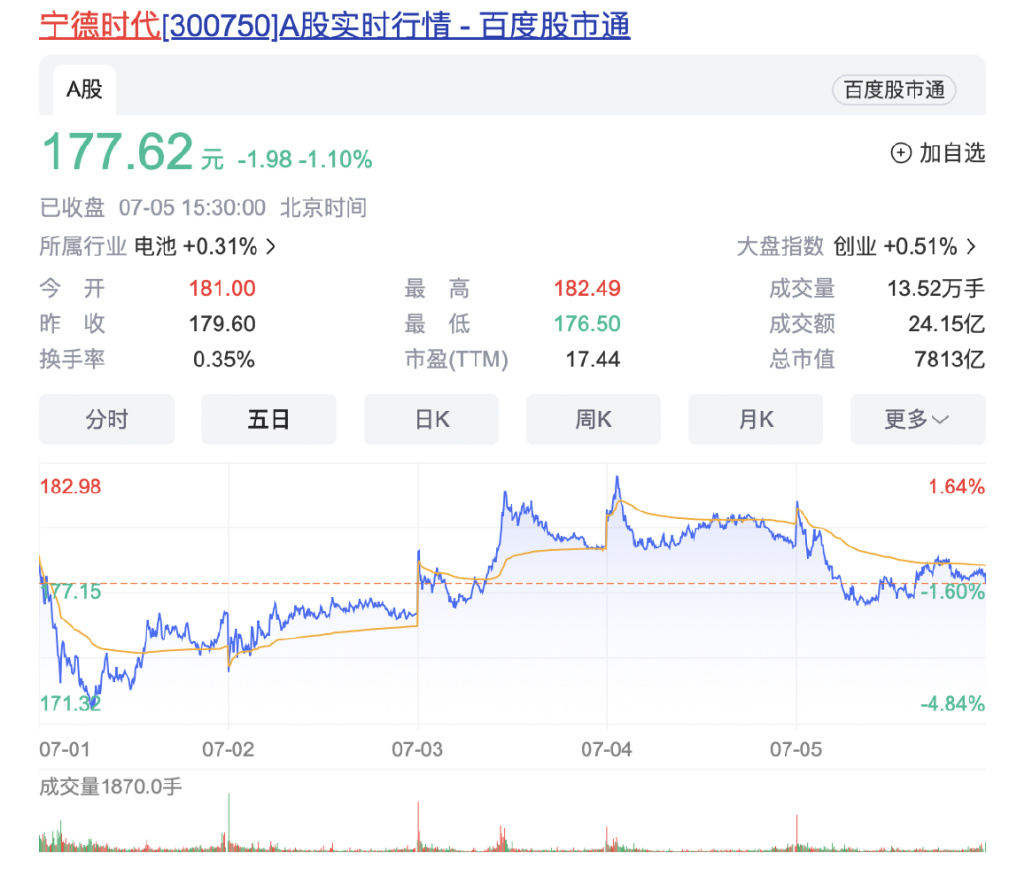The image size is (1024, 875).
Task: Select the A股 tab
Action: pyautogui.click(x=84, y=89)
